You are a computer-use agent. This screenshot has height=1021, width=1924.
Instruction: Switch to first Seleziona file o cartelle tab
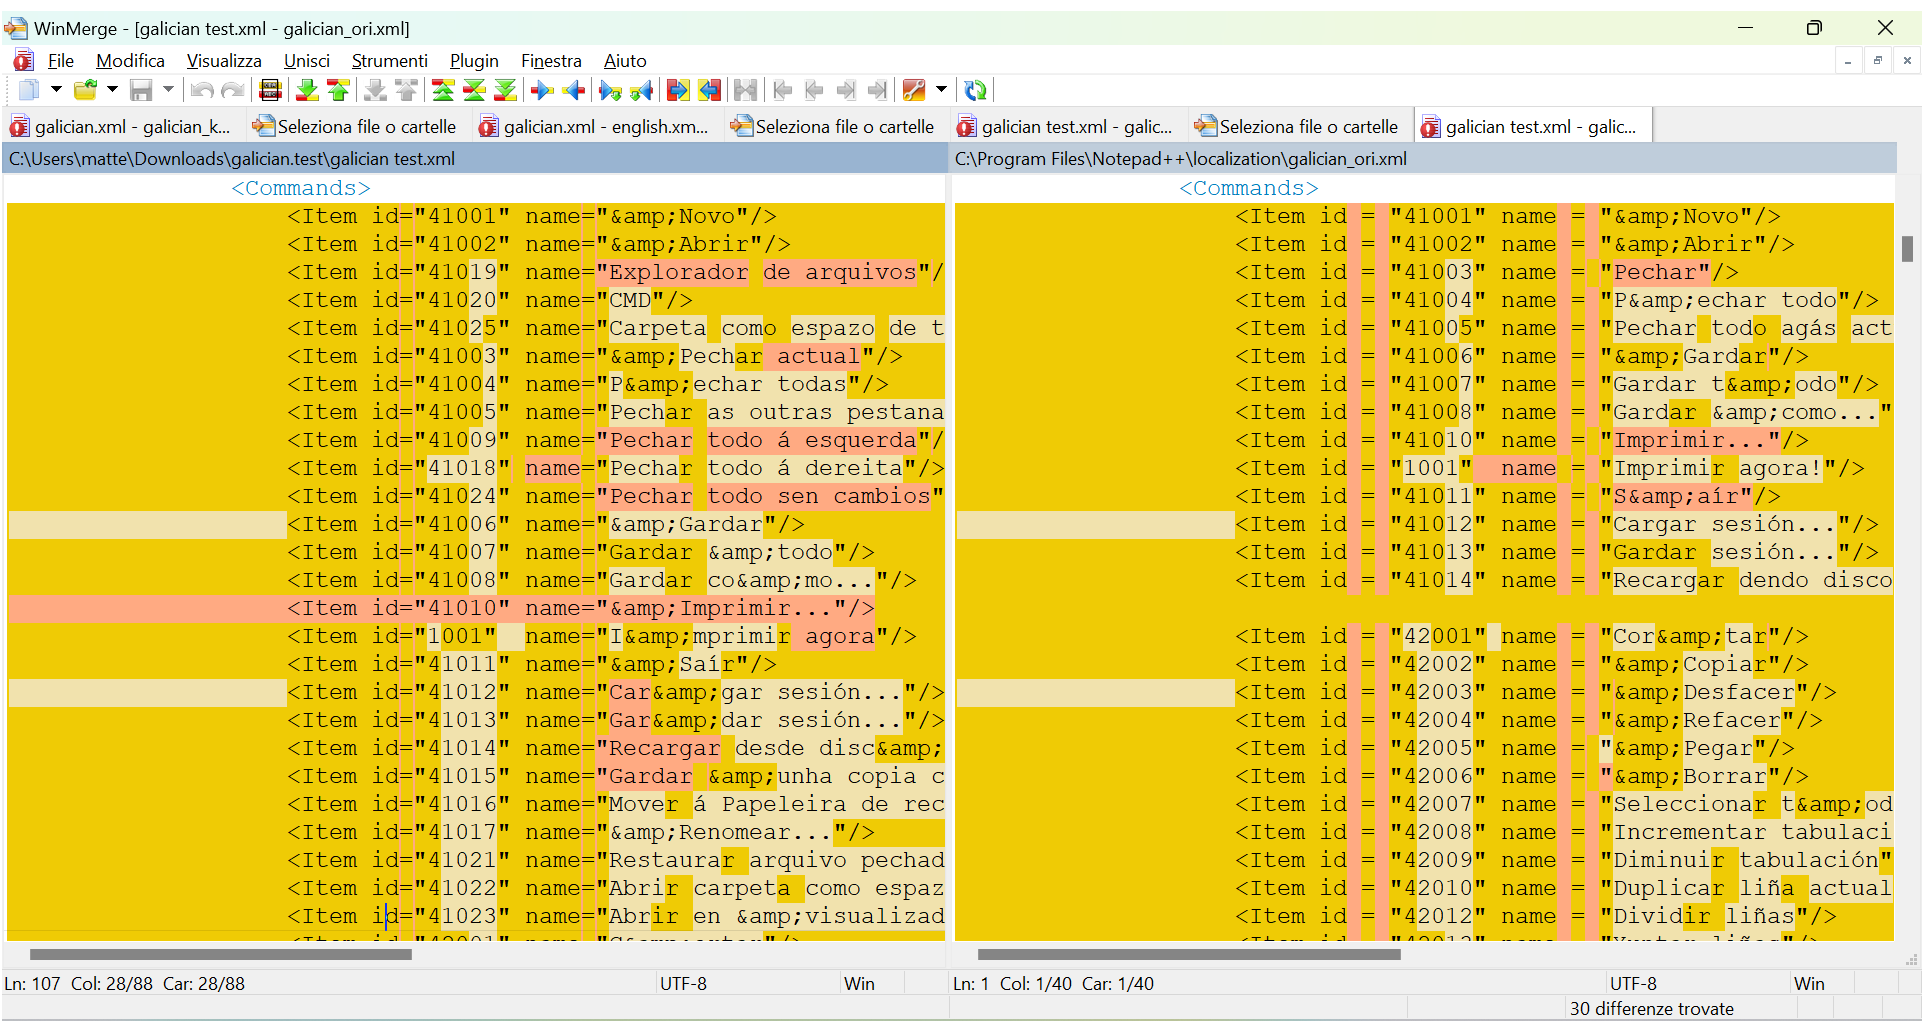(x=355, y=127)
